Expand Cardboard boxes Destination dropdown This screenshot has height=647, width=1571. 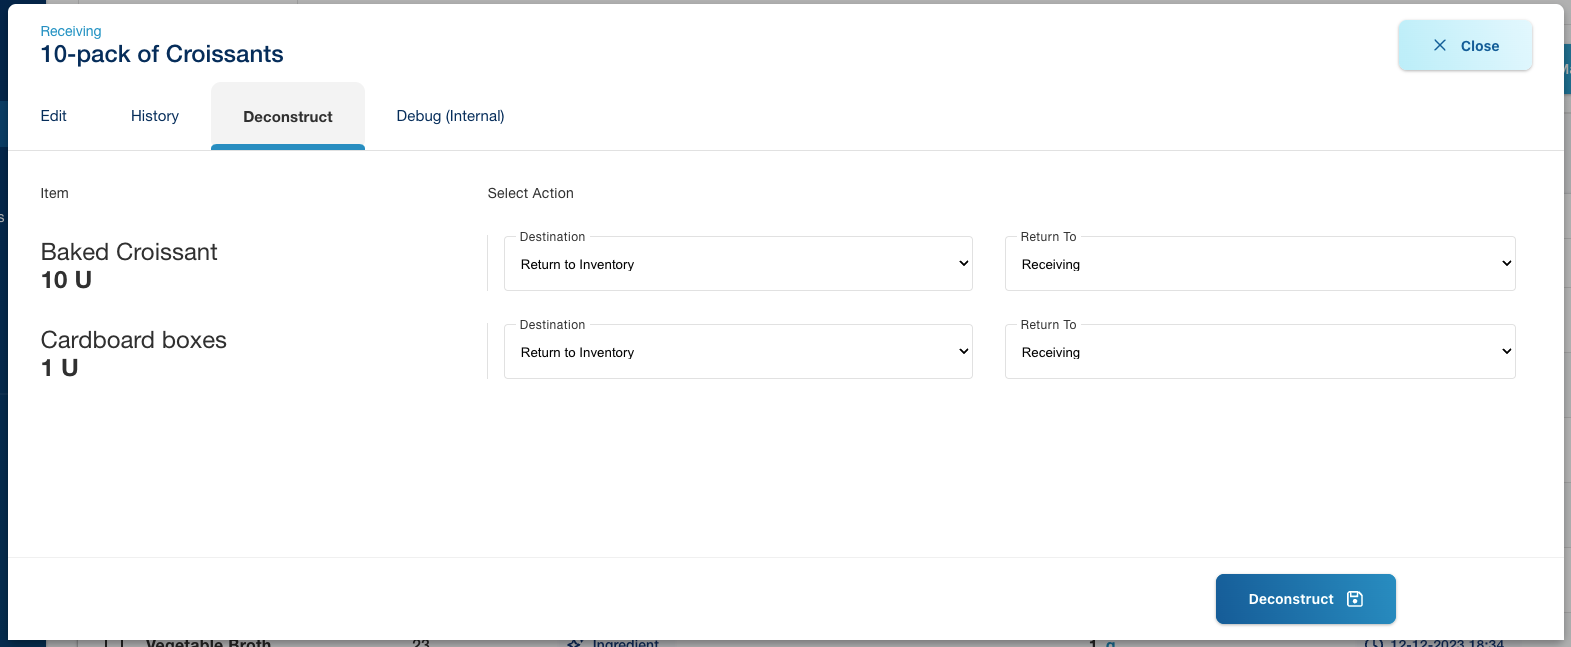coord(738,352)
